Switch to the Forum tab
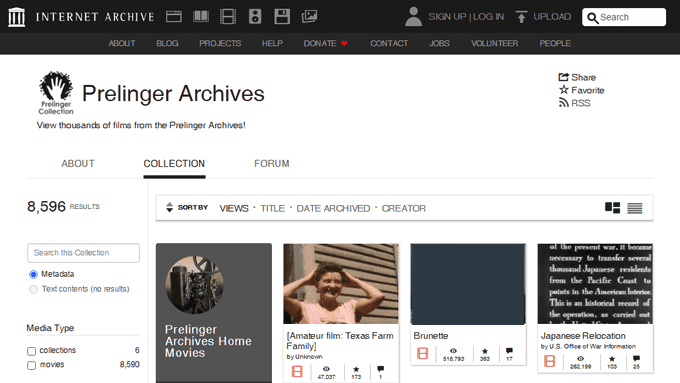 click(x=271, y=164)
